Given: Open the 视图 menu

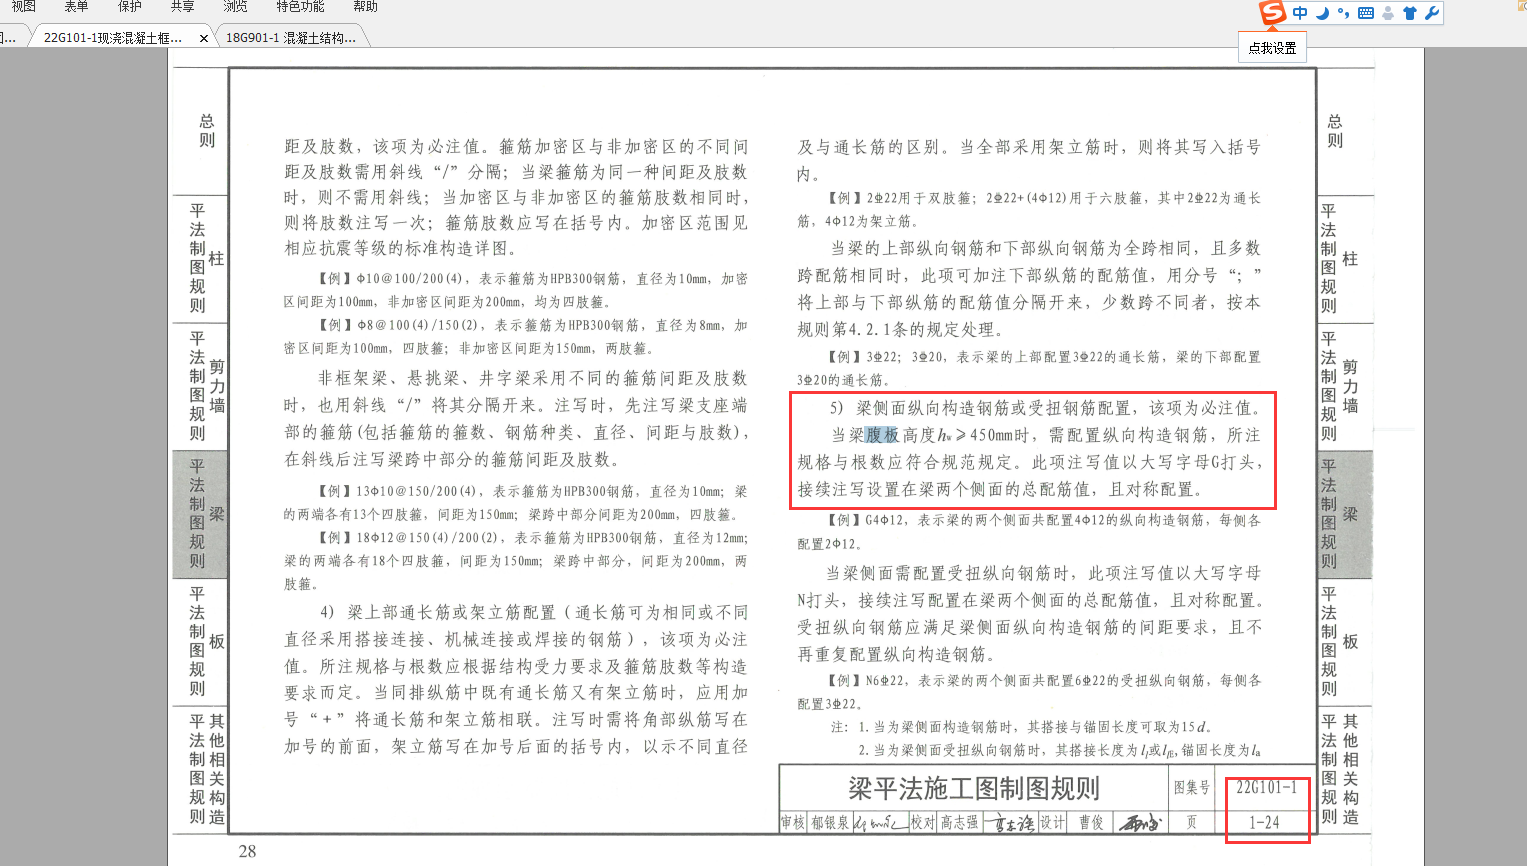Looking at the screenshot, I should coord(23,6).
